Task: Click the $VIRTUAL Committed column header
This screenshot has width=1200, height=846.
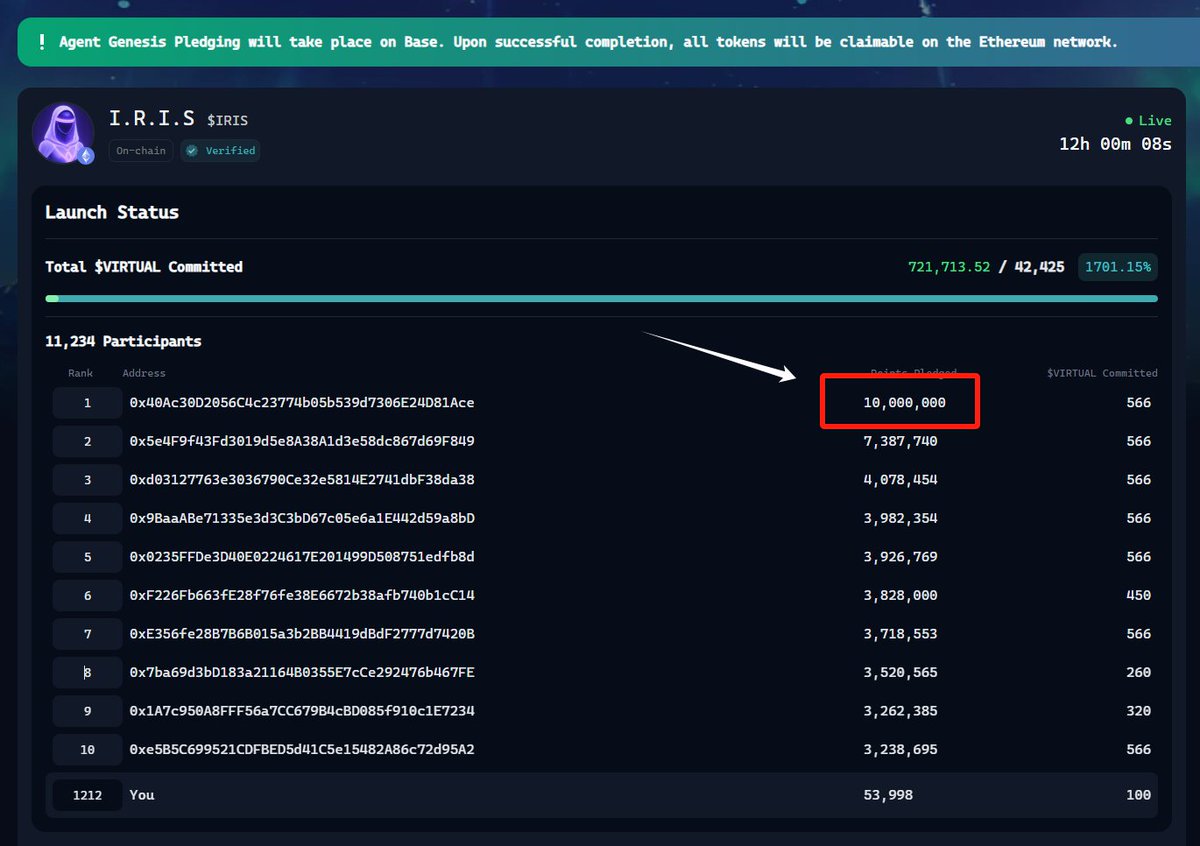Action: pos(1102,373)
